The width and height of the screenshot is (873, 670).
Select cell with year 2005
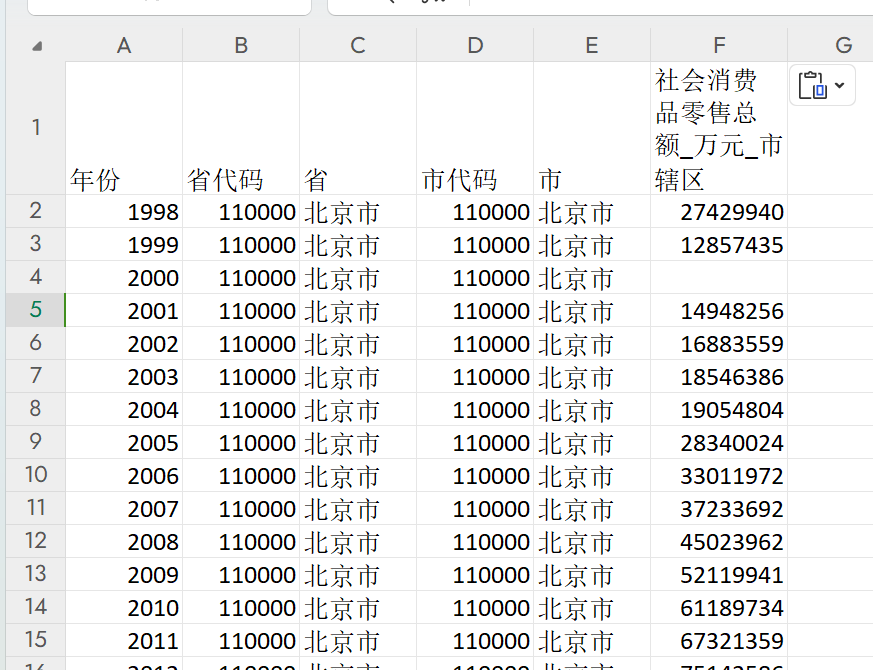124,442
